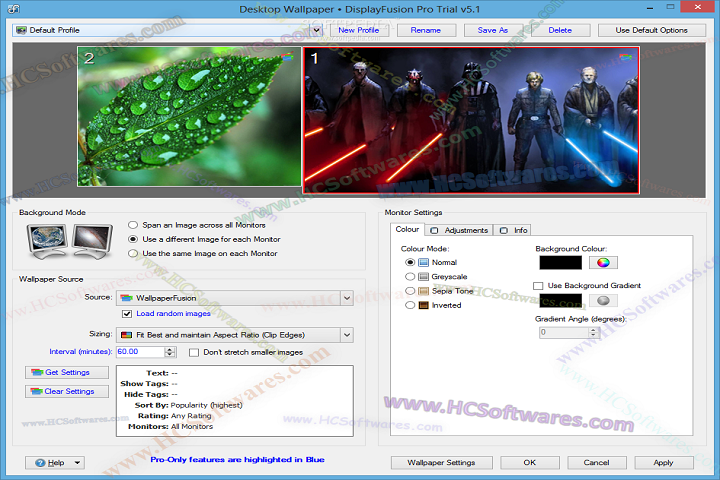This screenshot has height=480, width=720.
Task: Expand the Default Profile dropdown arrow
Action: 316,30
